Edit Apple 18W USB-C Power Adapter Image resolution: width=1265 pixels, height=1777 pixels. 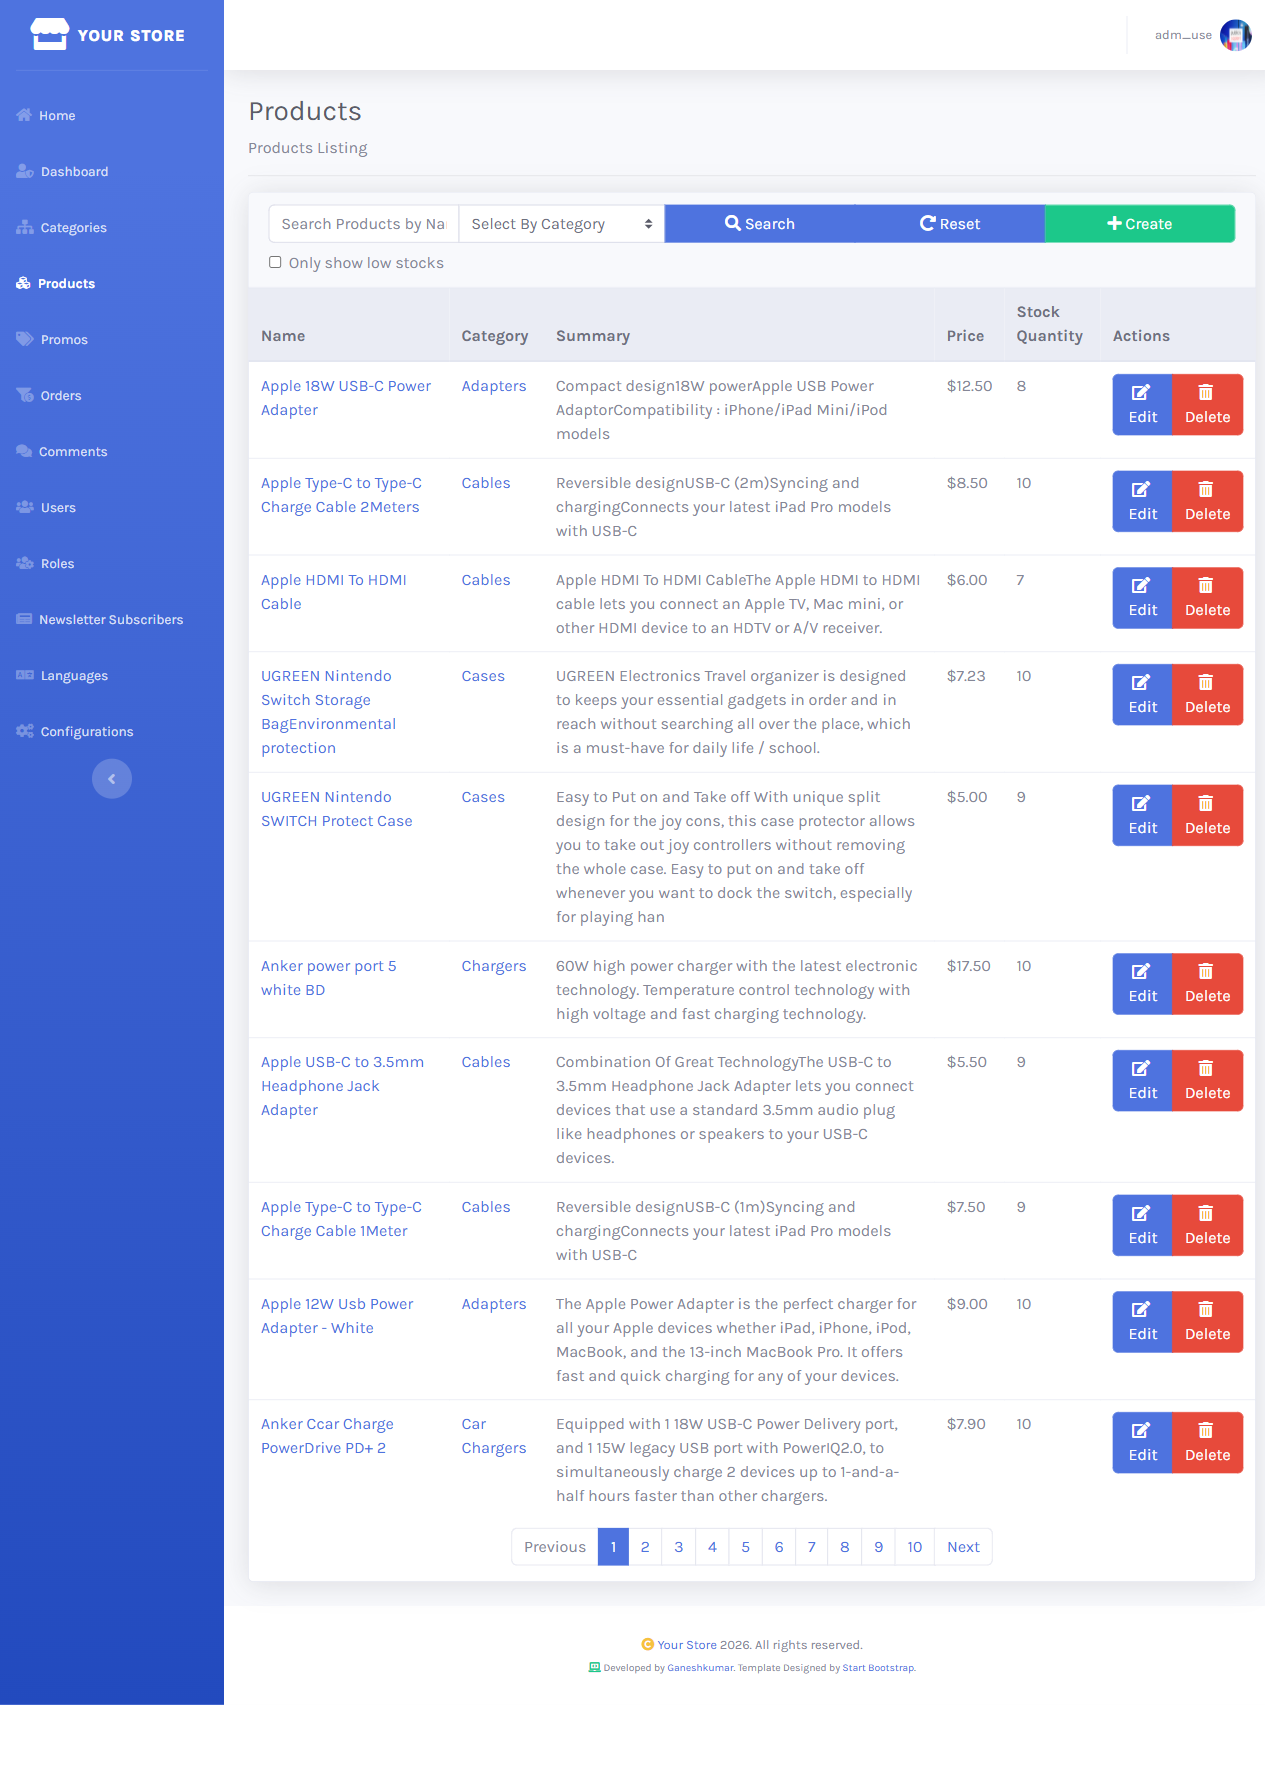tap(1142, 405)
